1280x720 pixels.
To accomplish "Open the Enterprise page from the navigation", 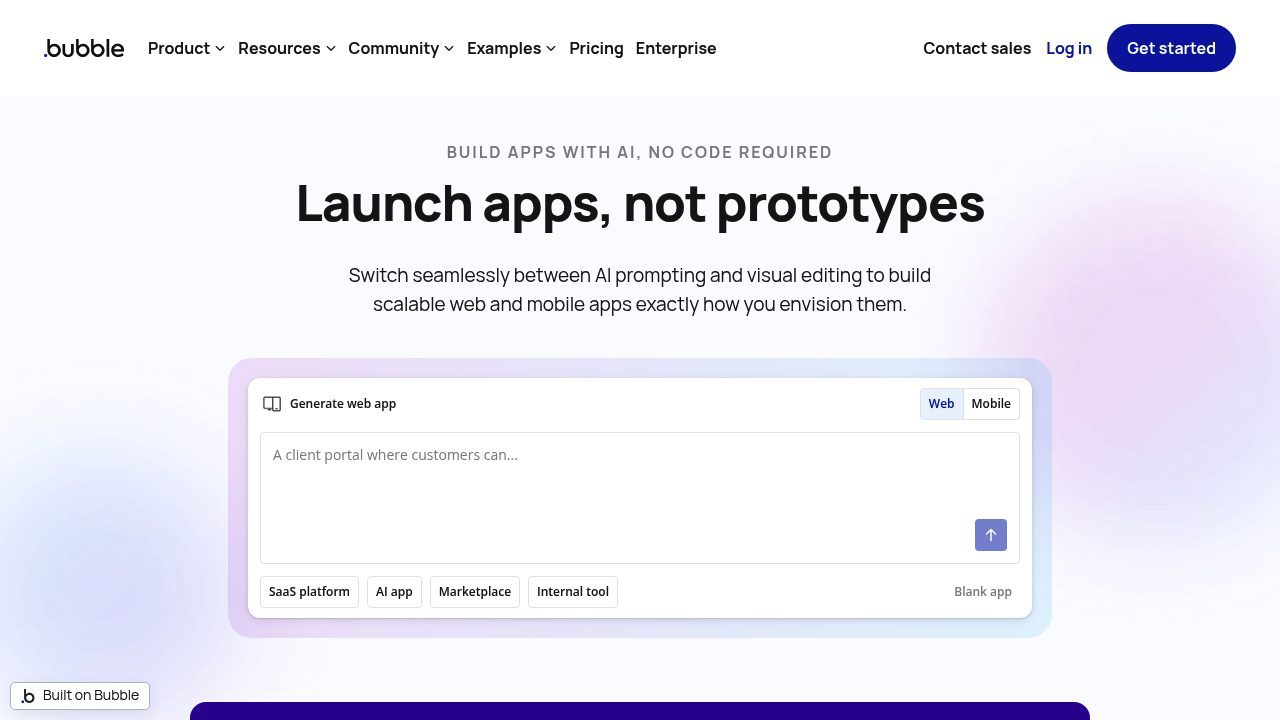I will click(x=676, y=48).
